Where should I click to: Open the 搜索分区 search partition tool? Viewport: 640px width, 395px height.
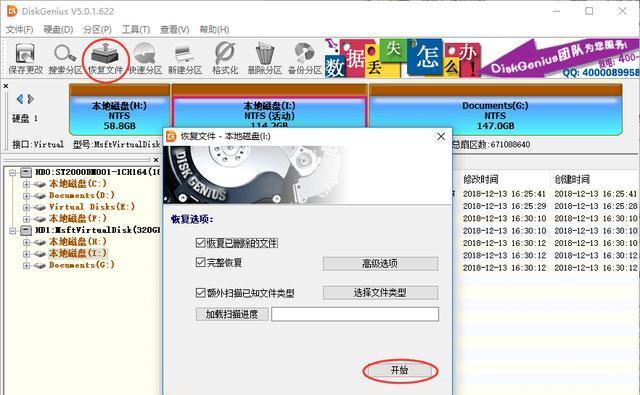(x=65, y=59)
